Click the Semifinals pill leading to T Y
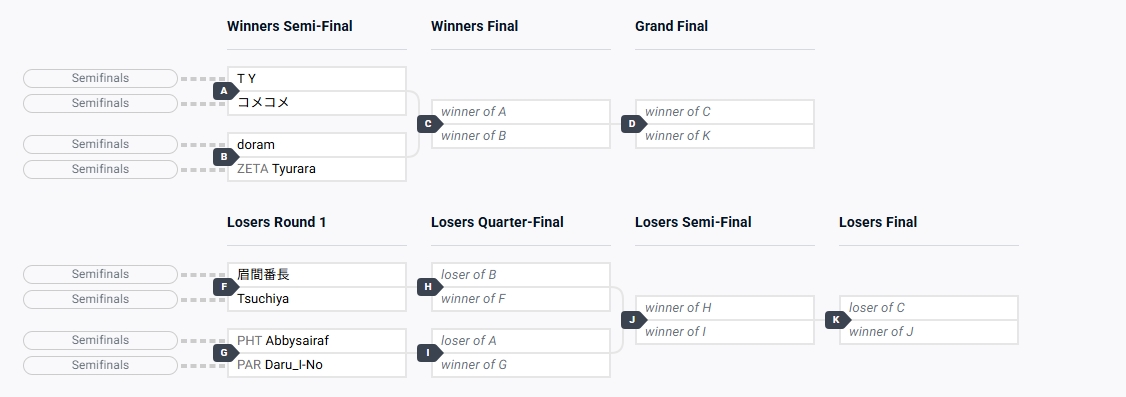 click(101, 78)
